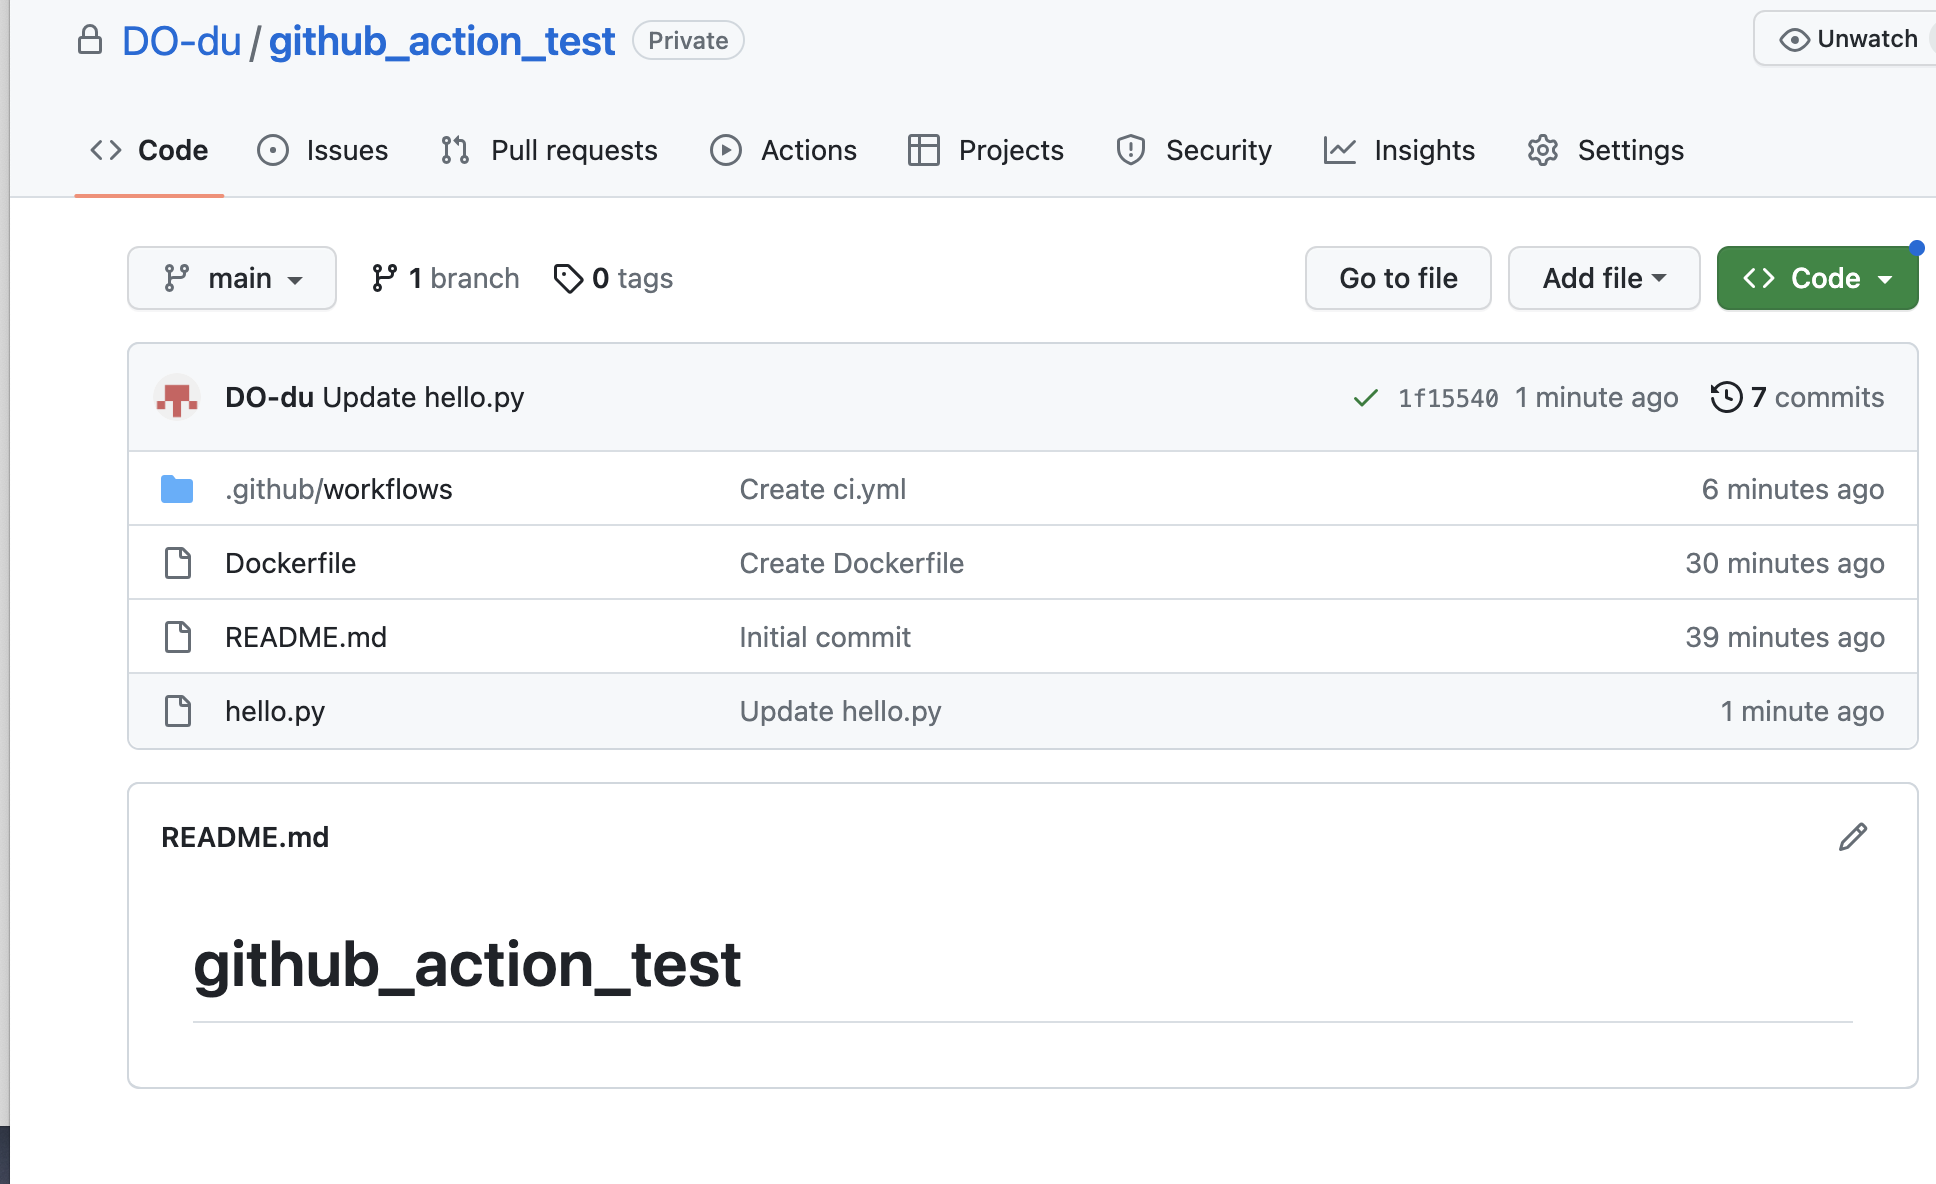This screenshot has height=1184, width=1936.
Task: Open the main branch selector dropdown
Action: (232, 278)
